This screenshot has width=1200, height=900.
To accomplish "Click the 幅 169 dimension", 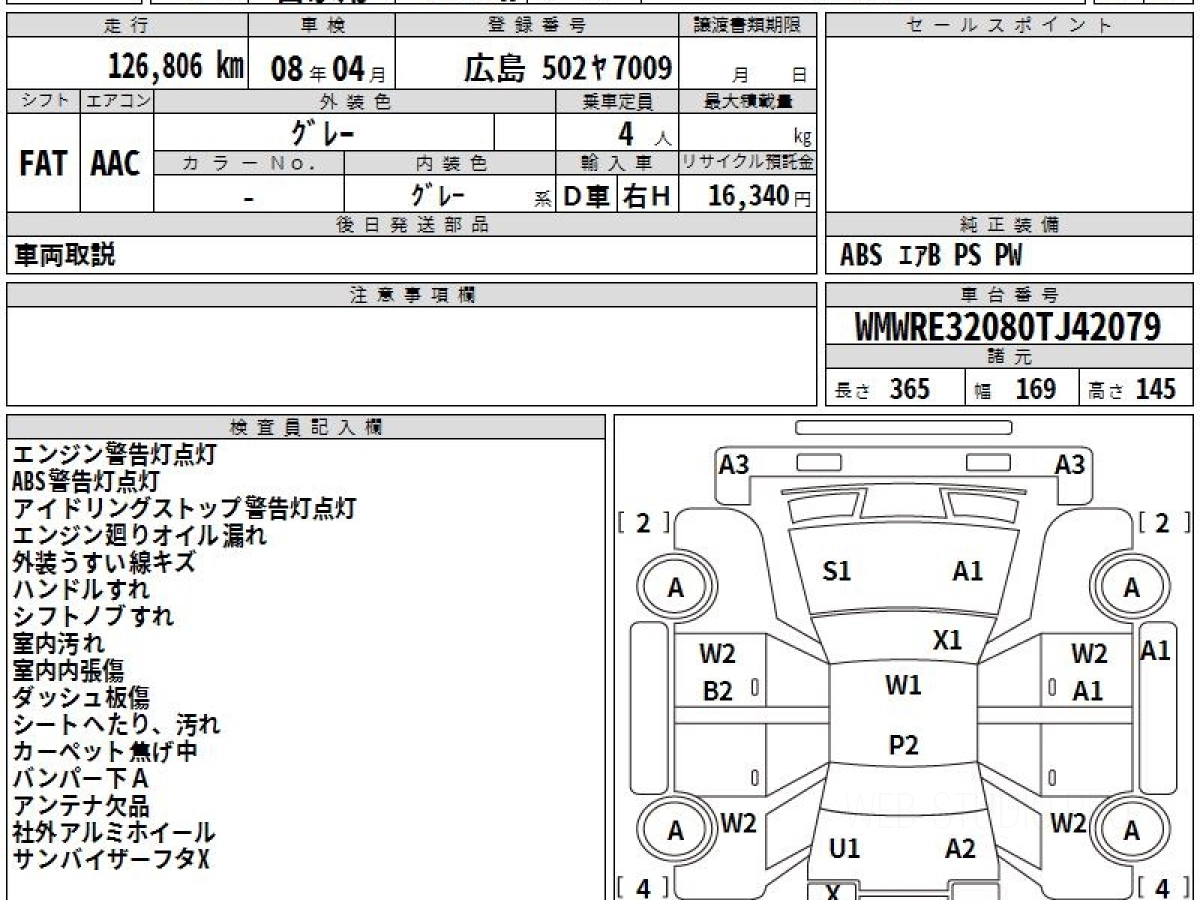I will pos(1016,389).
